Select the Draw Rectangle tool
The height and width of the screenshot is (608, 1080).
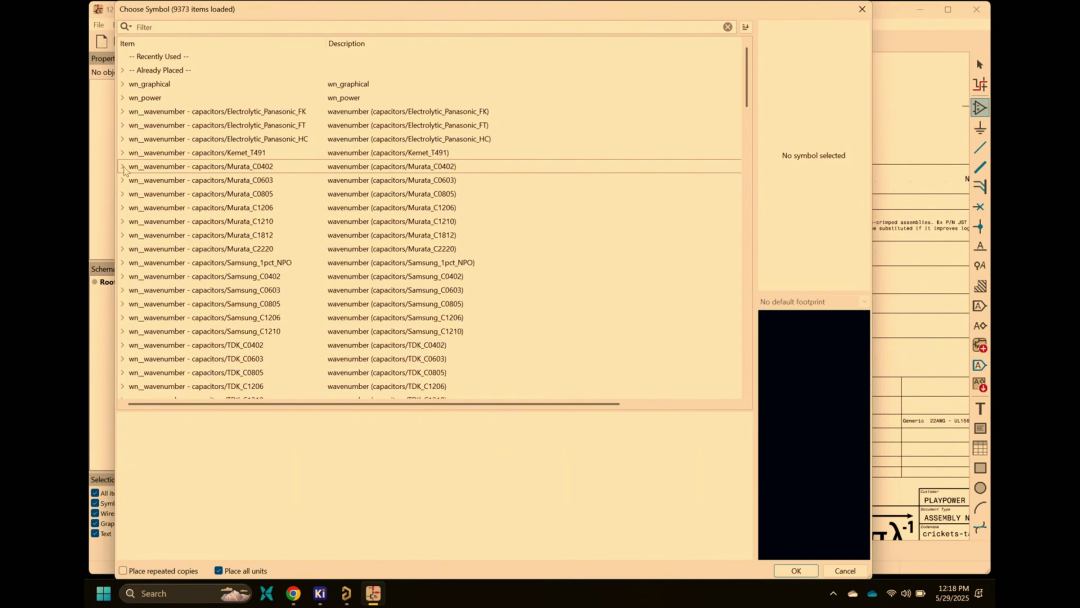point(979,468)
